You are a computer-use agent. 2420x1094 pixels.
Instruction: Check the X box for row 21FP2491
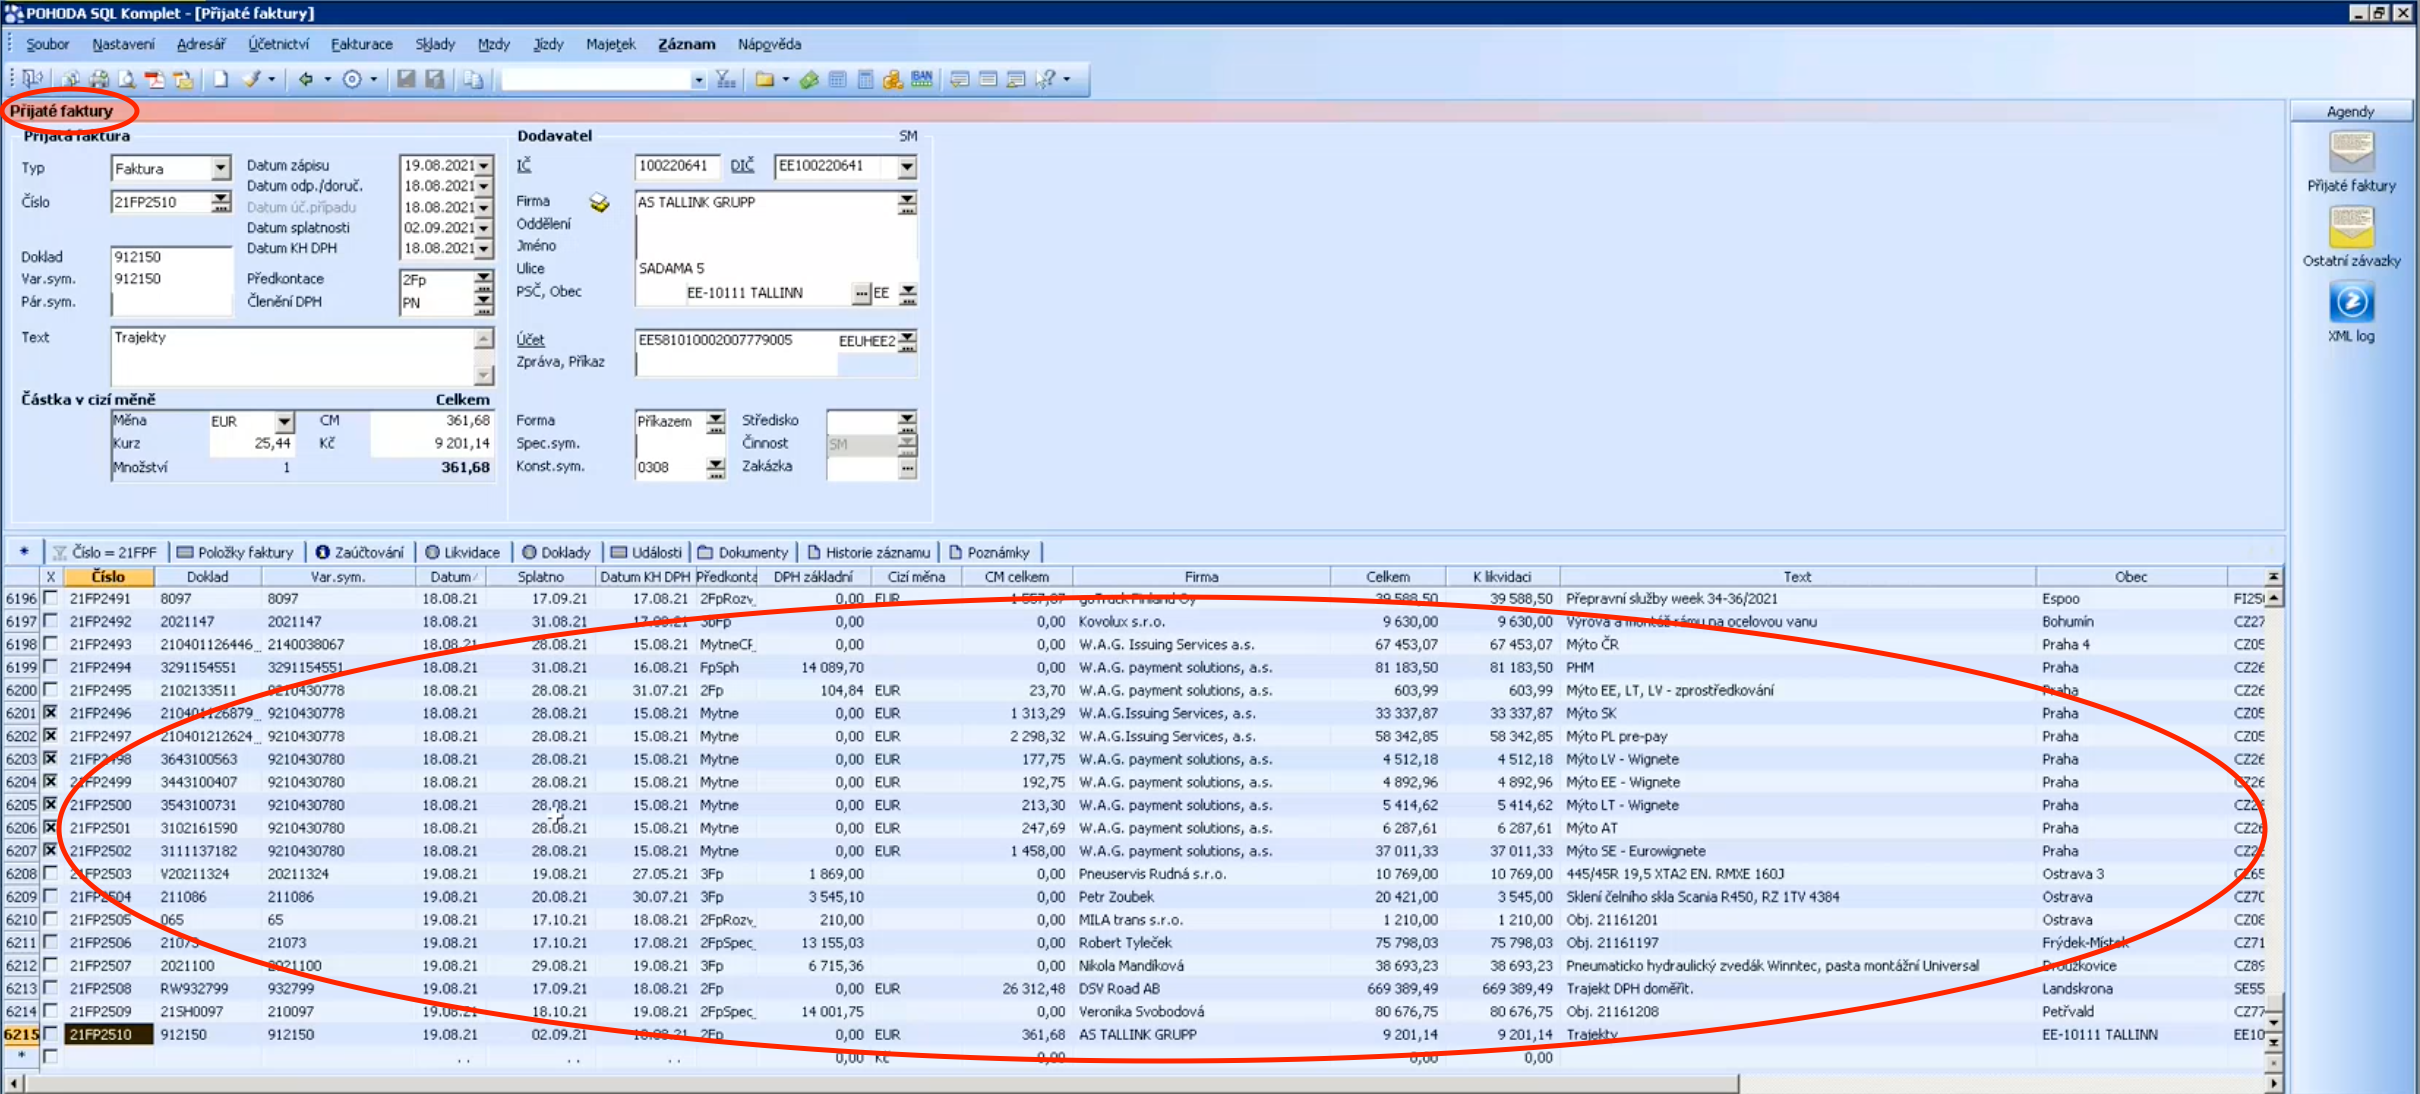point(50,598)
